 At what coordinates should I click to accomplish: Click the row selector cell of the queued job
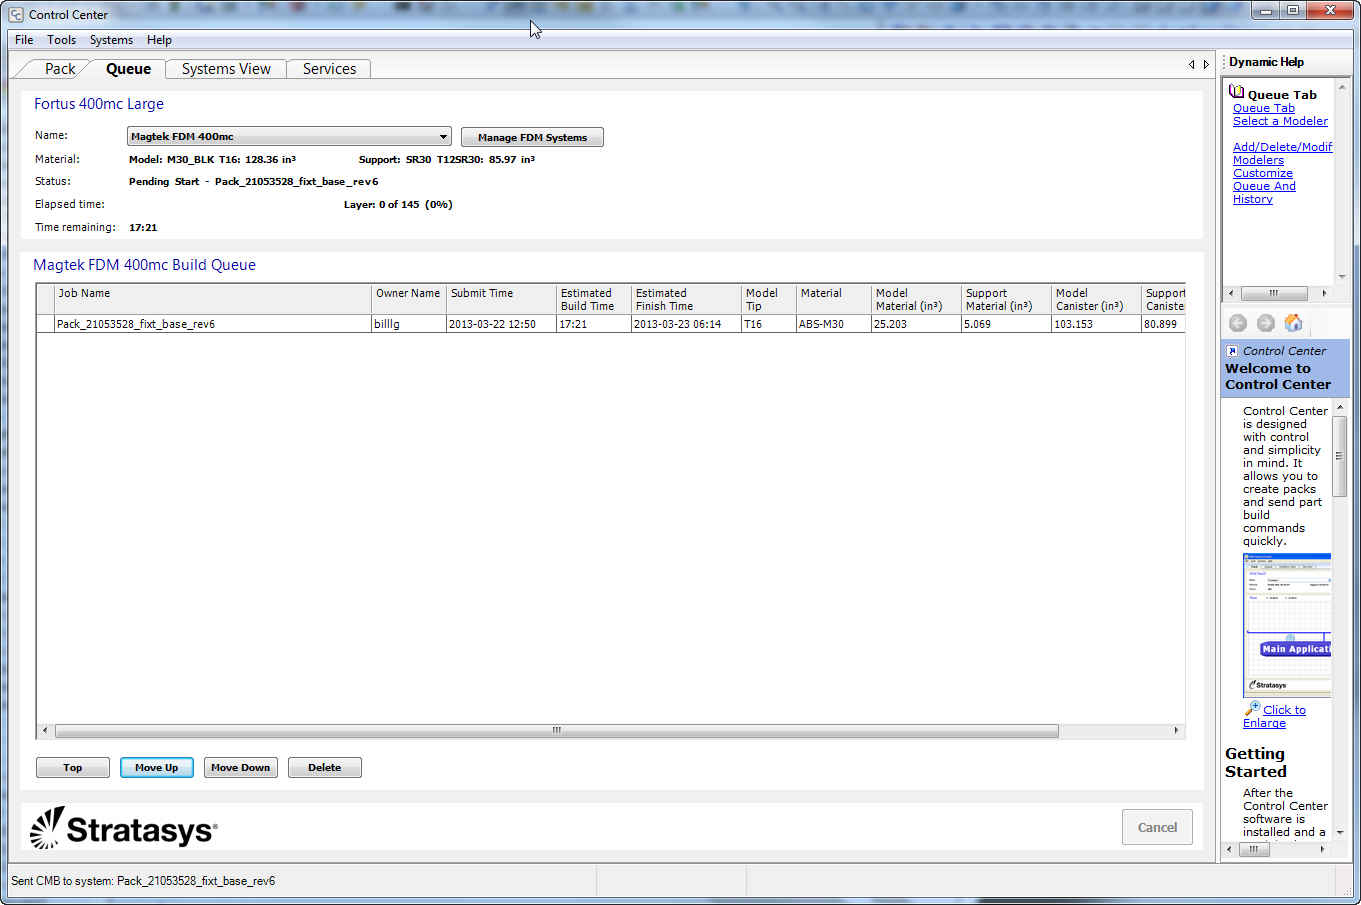click(46, 324)
